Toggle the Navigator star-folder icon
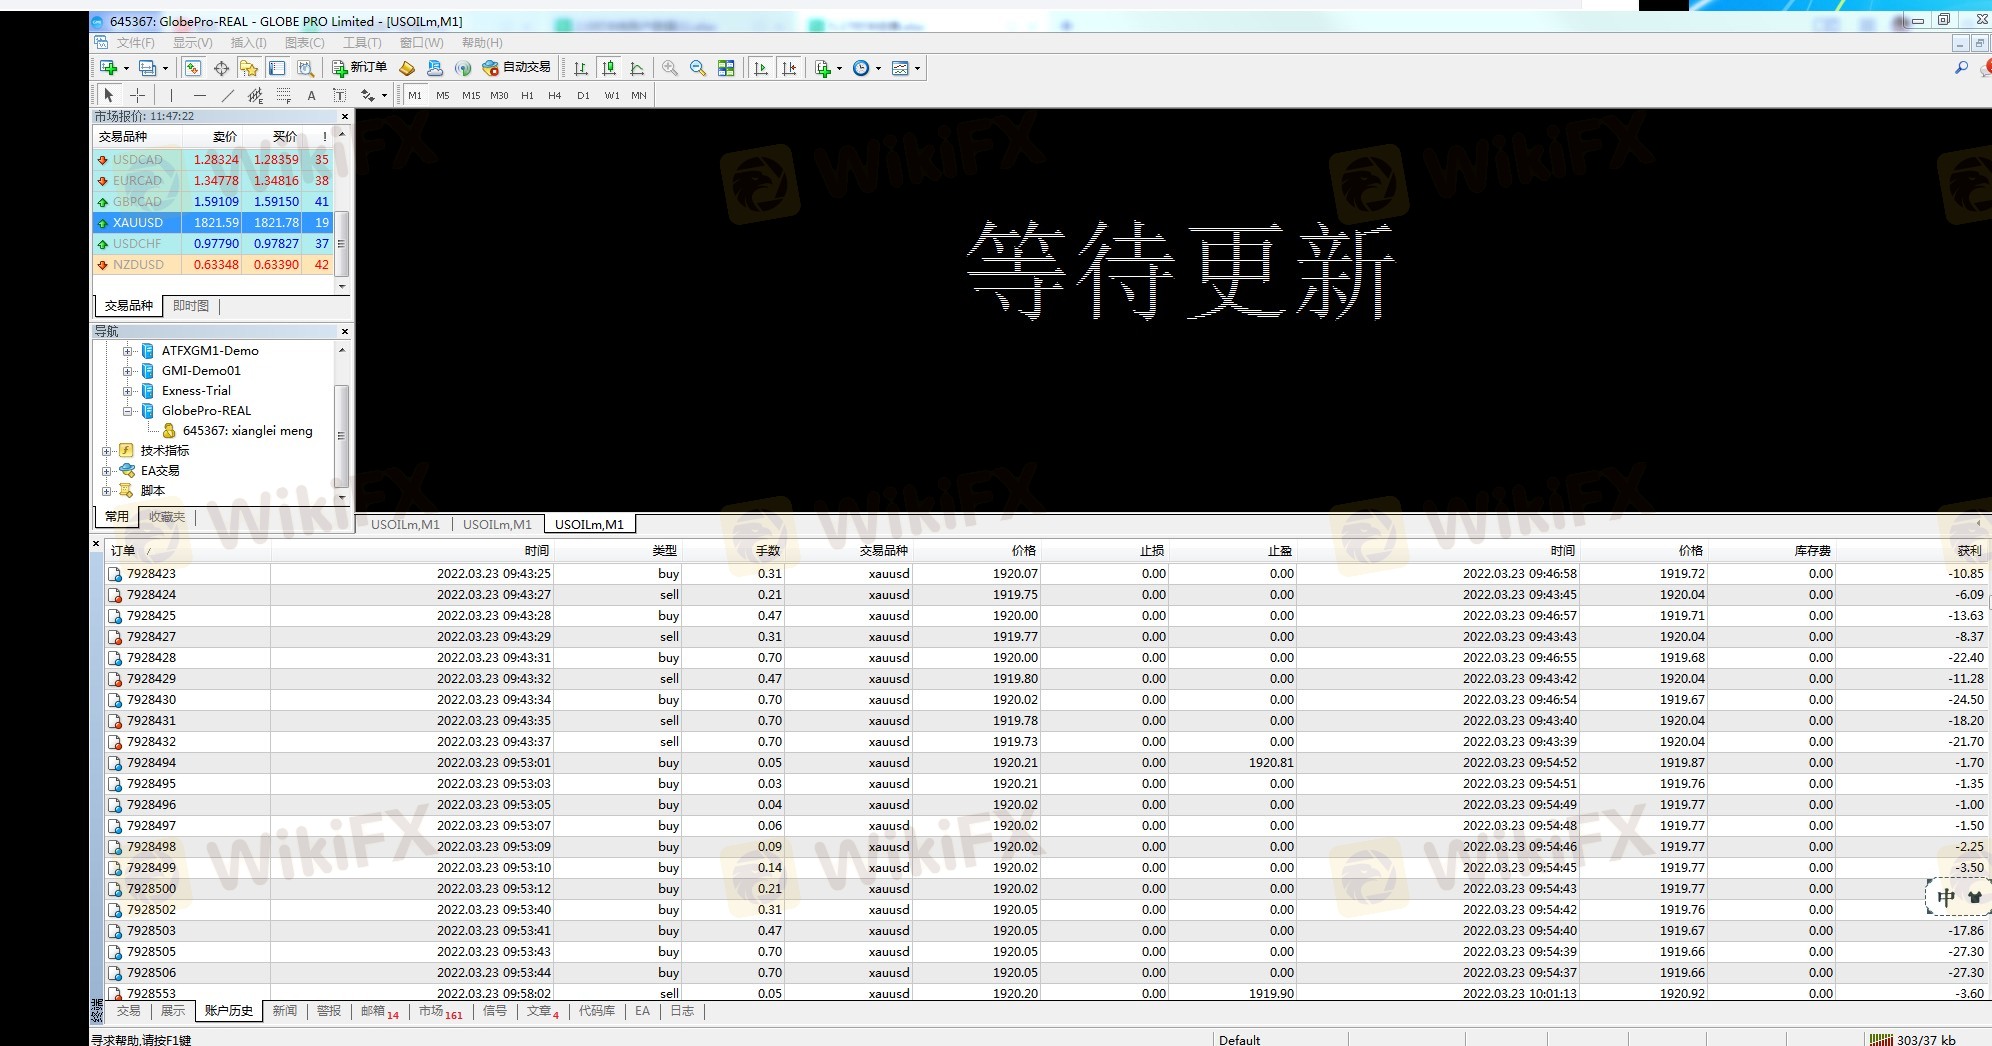The image size is (1992, 1046). tap(249, 68)
